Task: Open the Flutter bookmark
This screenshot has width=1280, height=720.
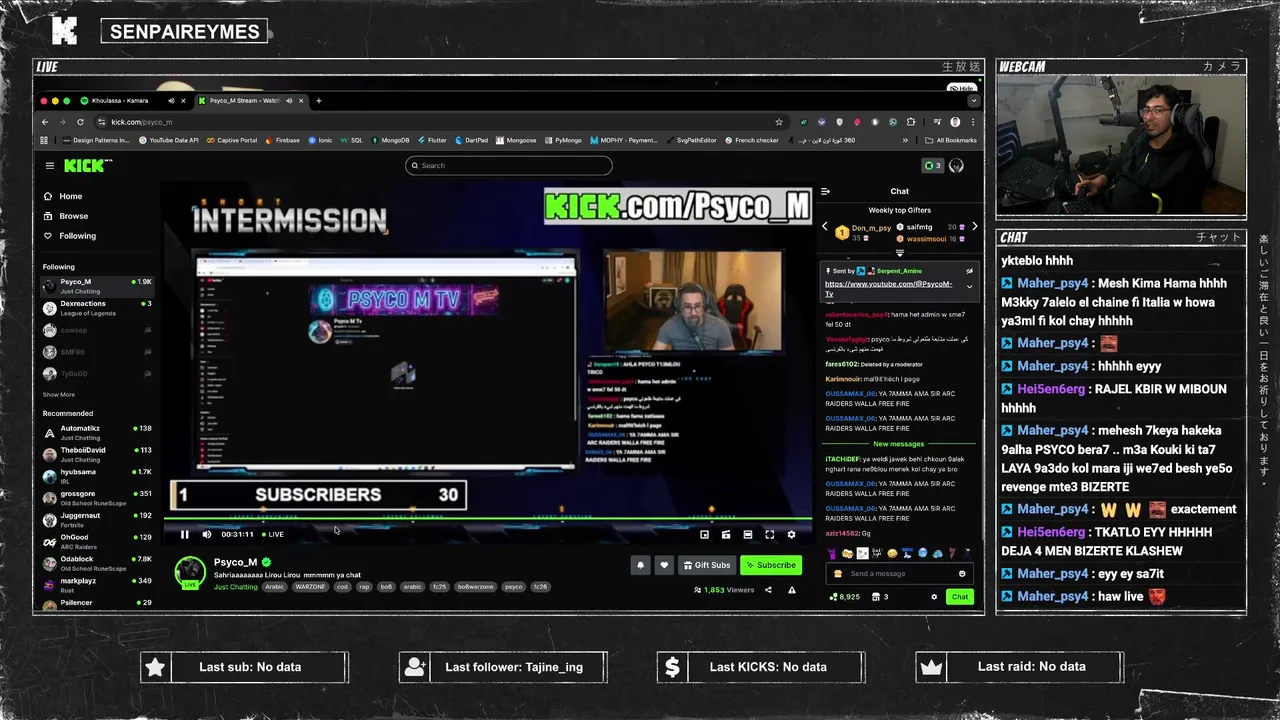Action: (x=432, y=140)
